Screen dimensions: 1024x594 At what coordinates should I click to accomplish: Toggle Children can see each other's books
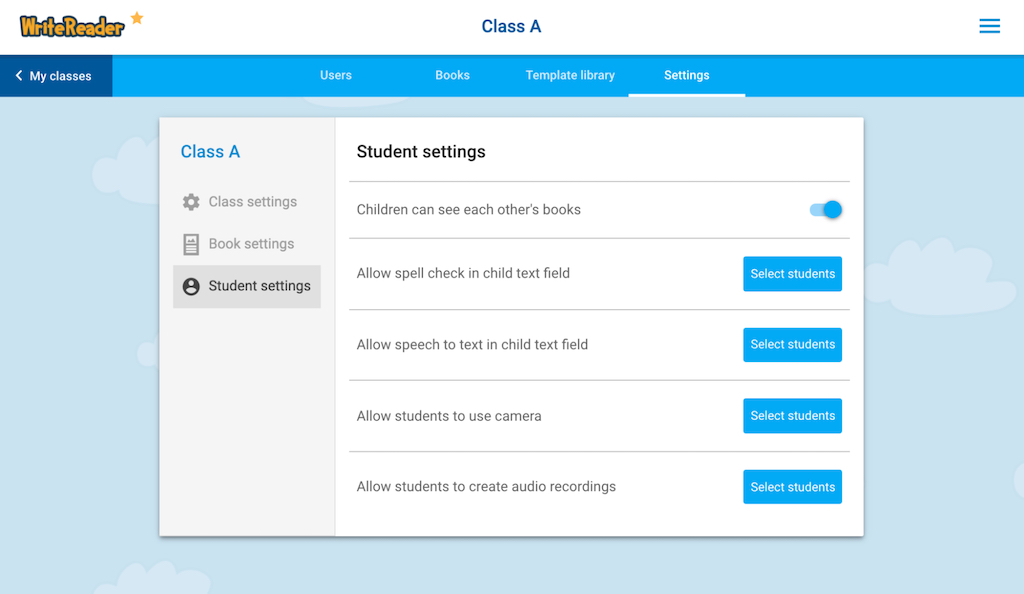[825, 210]
